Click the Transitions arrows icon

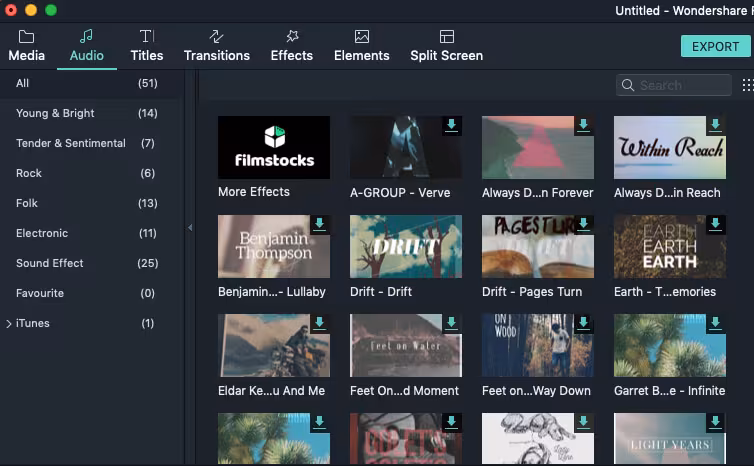pos(216,37)
